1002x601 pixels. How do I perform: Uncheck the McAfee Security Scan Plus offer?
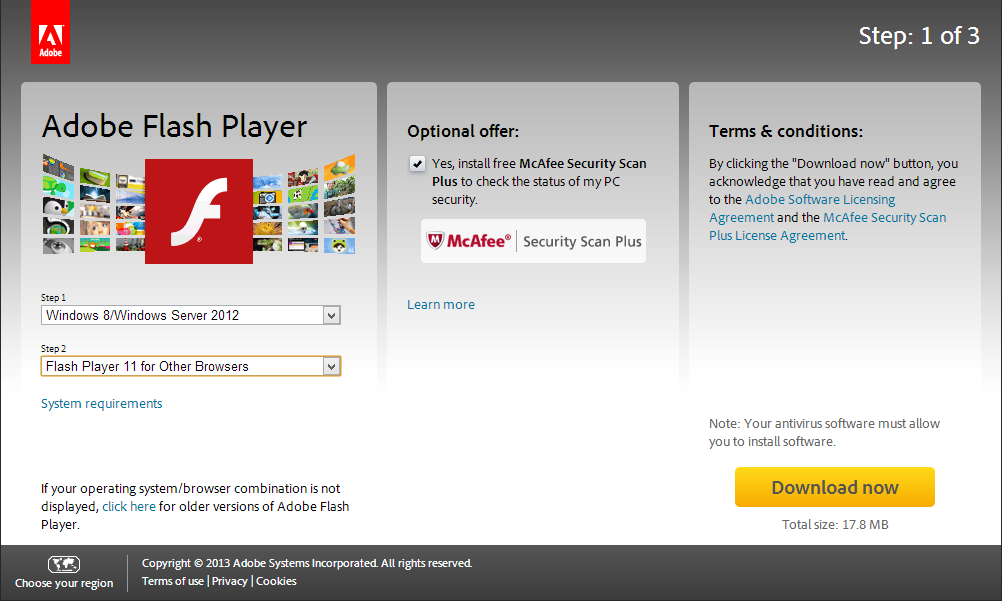417,164
